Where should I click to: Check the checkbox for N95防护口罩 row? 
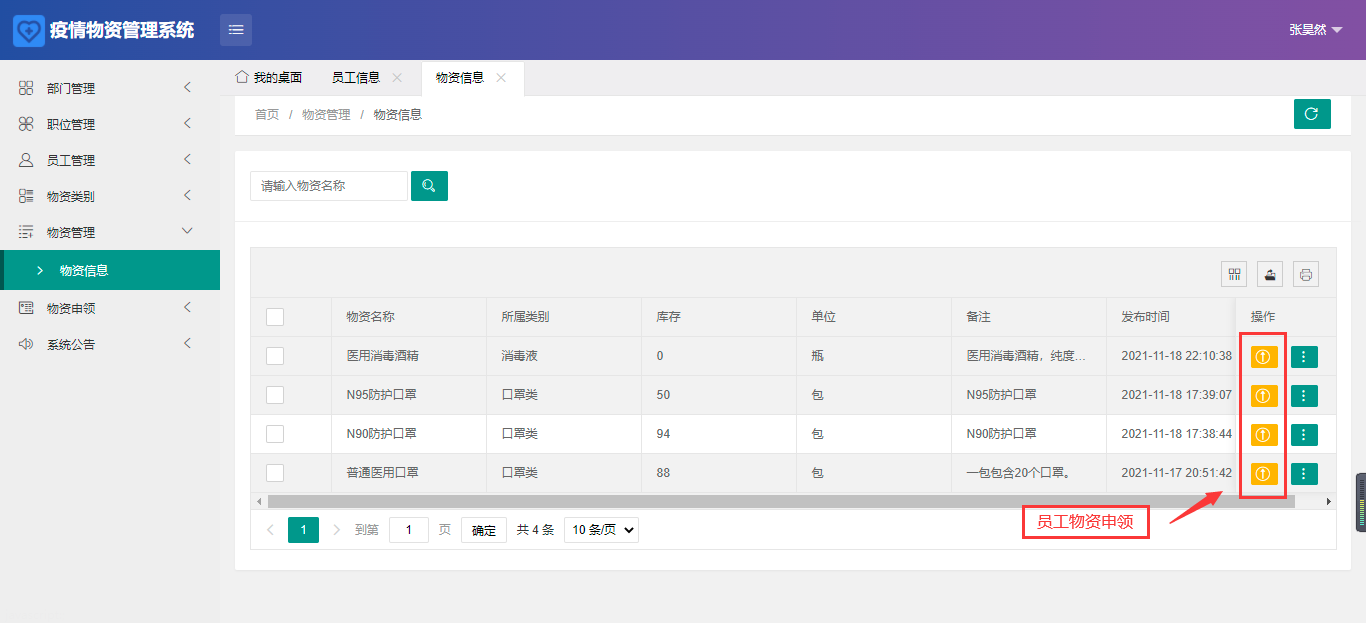[x=275, y=395]
